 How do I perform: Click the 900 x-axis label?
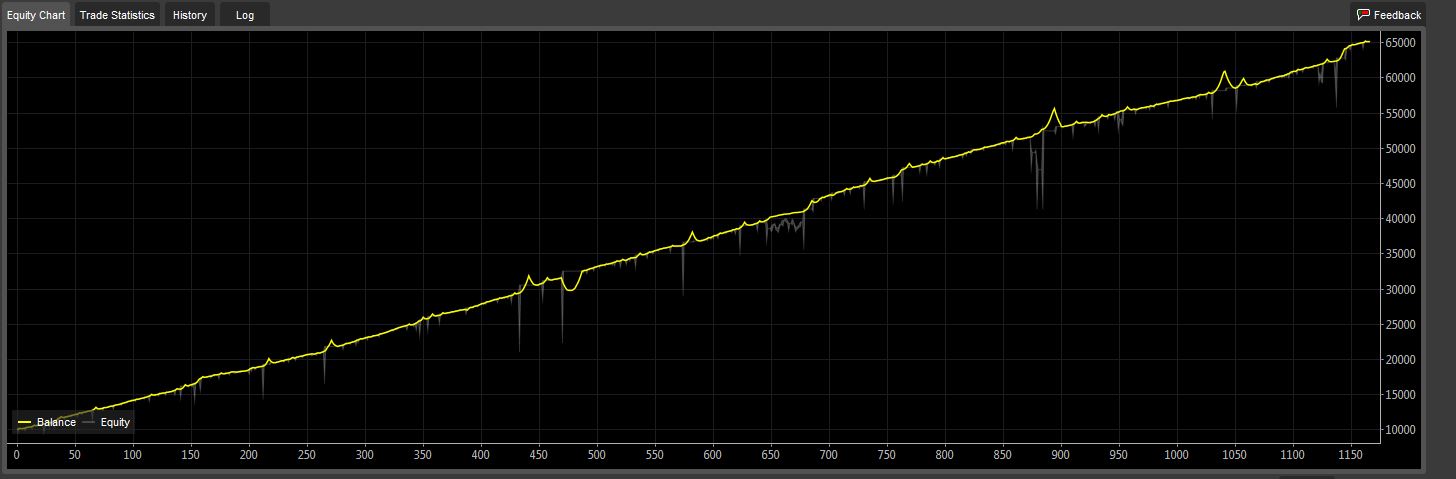tap(1060, 455)
